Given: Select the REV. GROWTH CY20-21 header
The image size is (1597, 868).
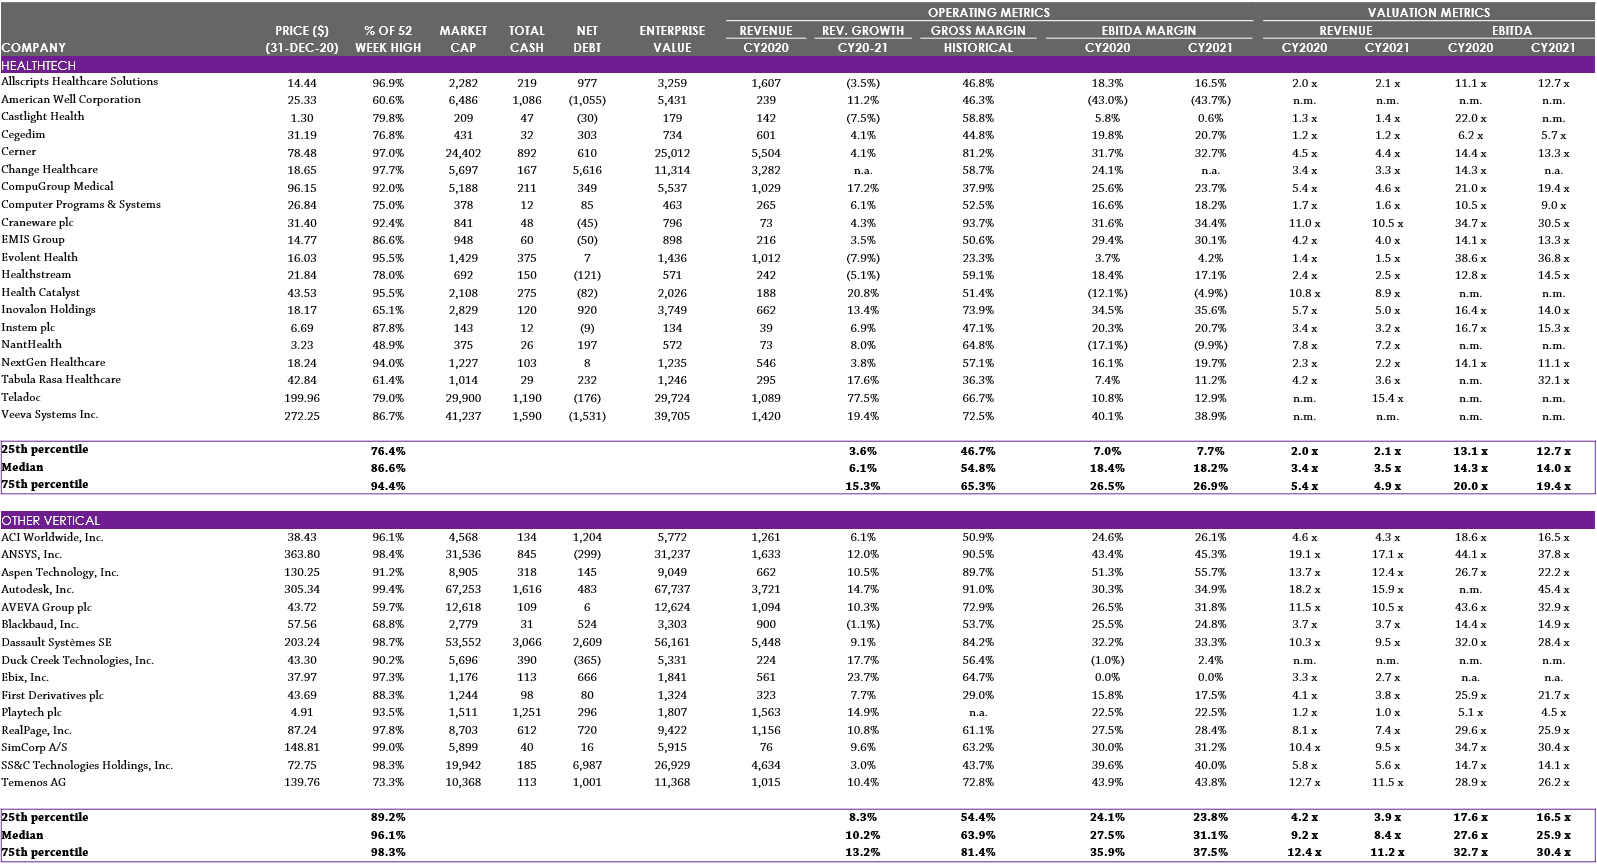Looking at the screenshot, I should click(x=863, y=39).
